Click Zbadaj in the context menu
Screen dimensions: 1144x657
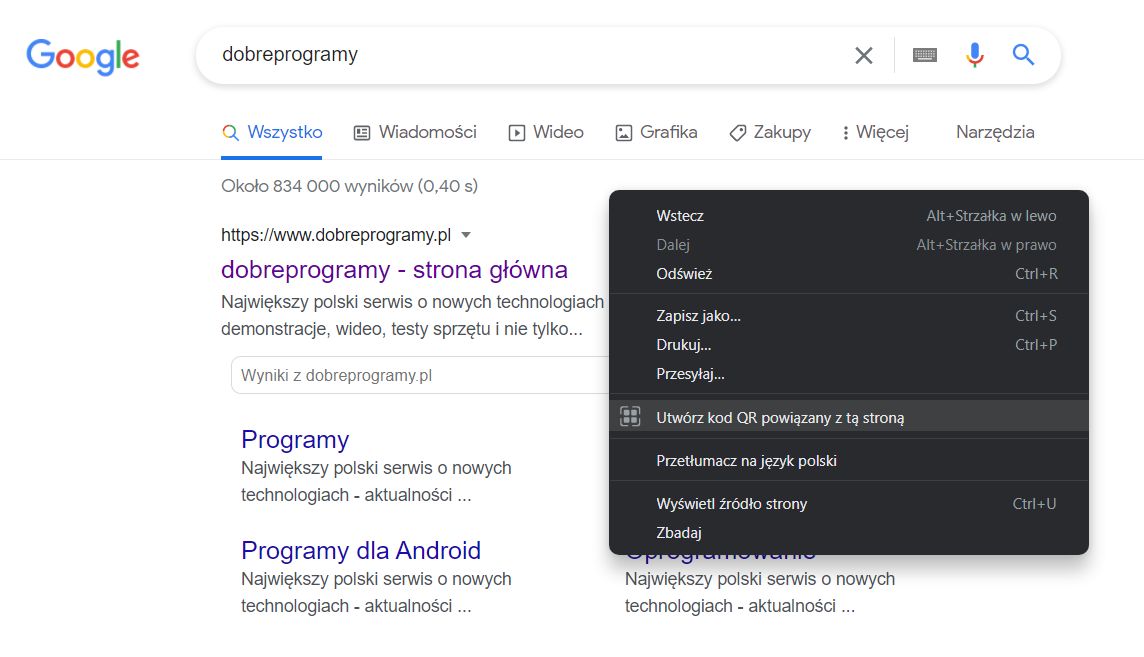coord(679,533)
